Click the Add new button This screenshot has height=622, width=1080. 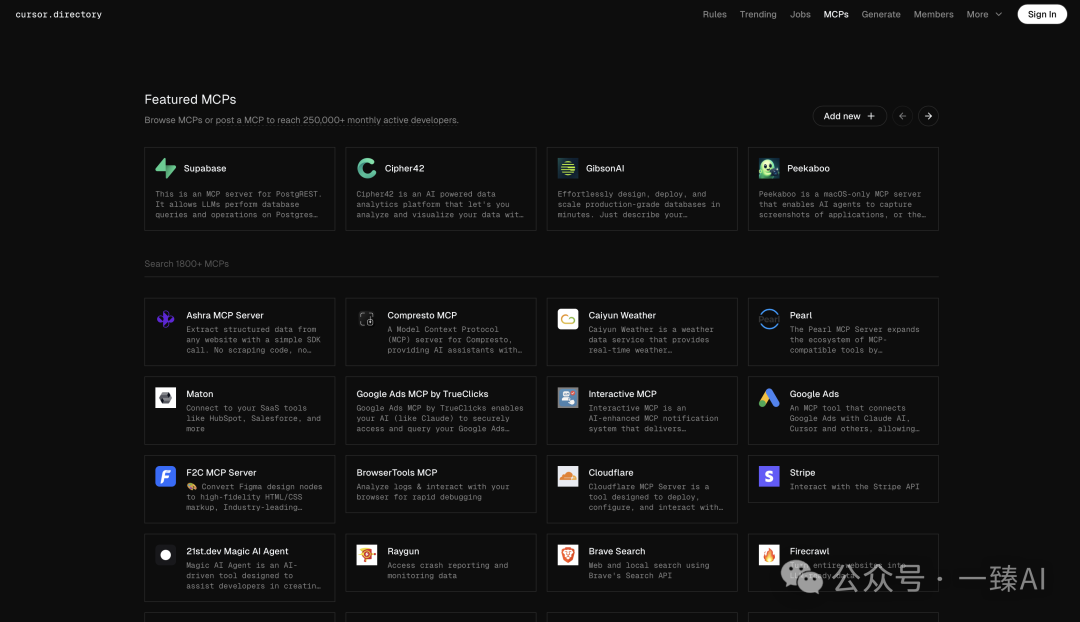coord(849,116)
